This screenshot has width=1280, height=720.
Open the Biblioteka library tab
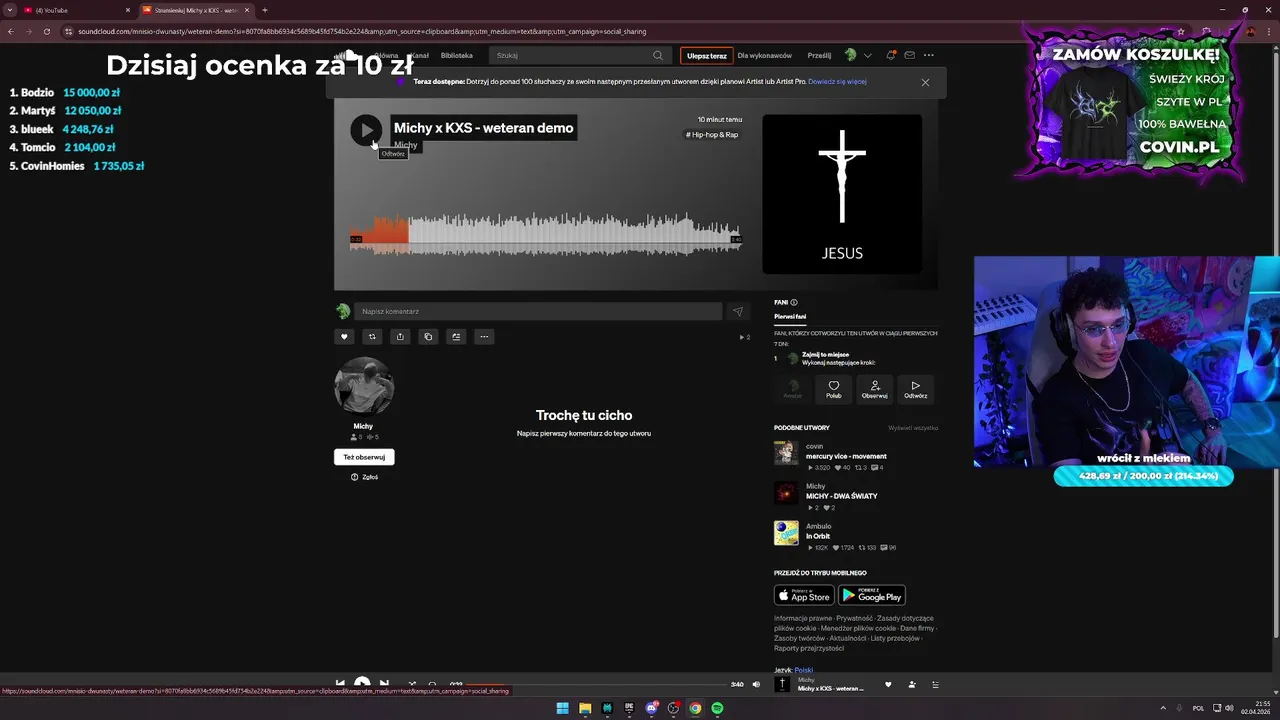457,55
